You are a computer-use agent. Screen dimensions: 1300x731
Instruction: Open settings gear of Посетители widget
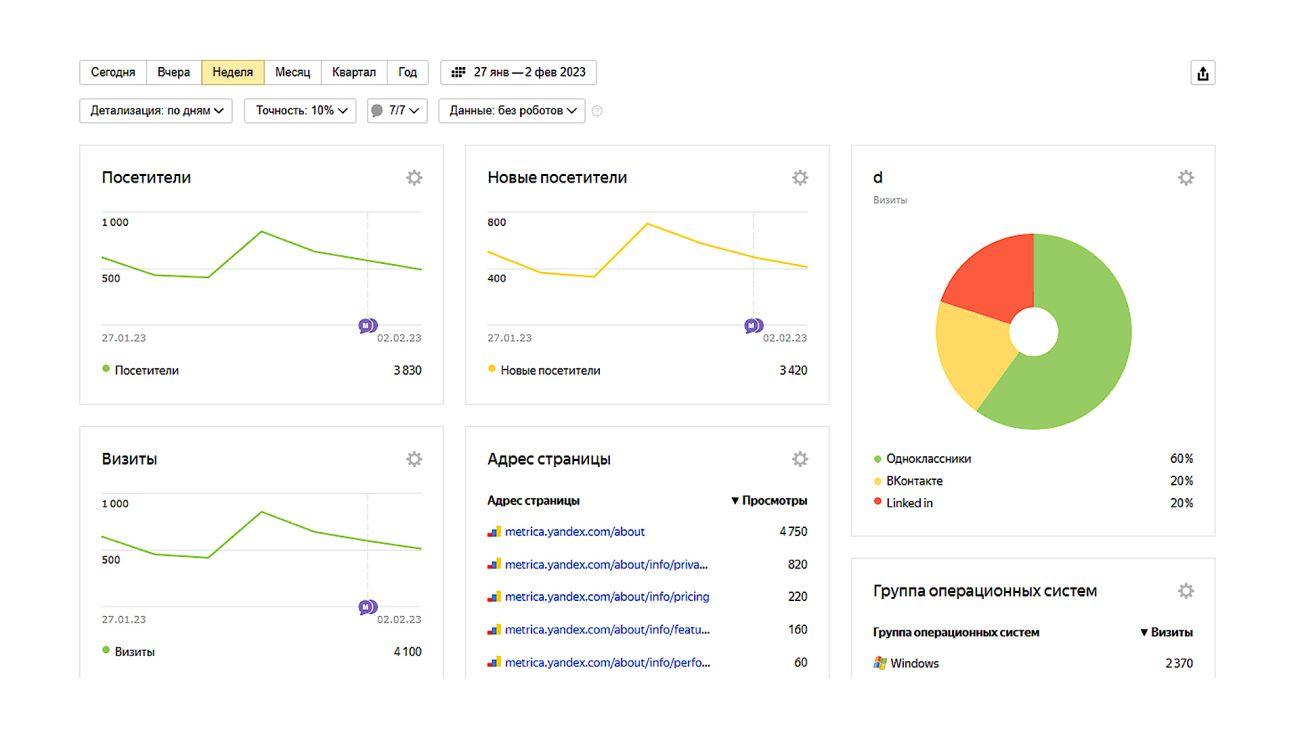(414, 178)
